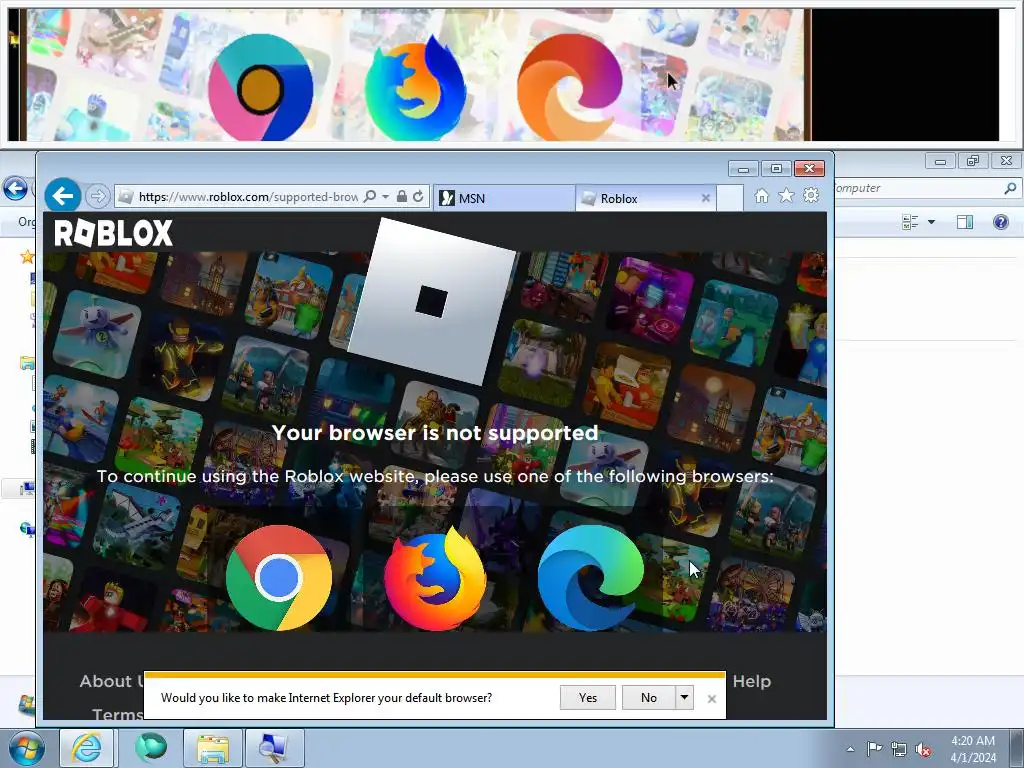This screenshot has height=768, width=1024.
Task: Close the Roblox tab
Action: (x=705, y=198)
